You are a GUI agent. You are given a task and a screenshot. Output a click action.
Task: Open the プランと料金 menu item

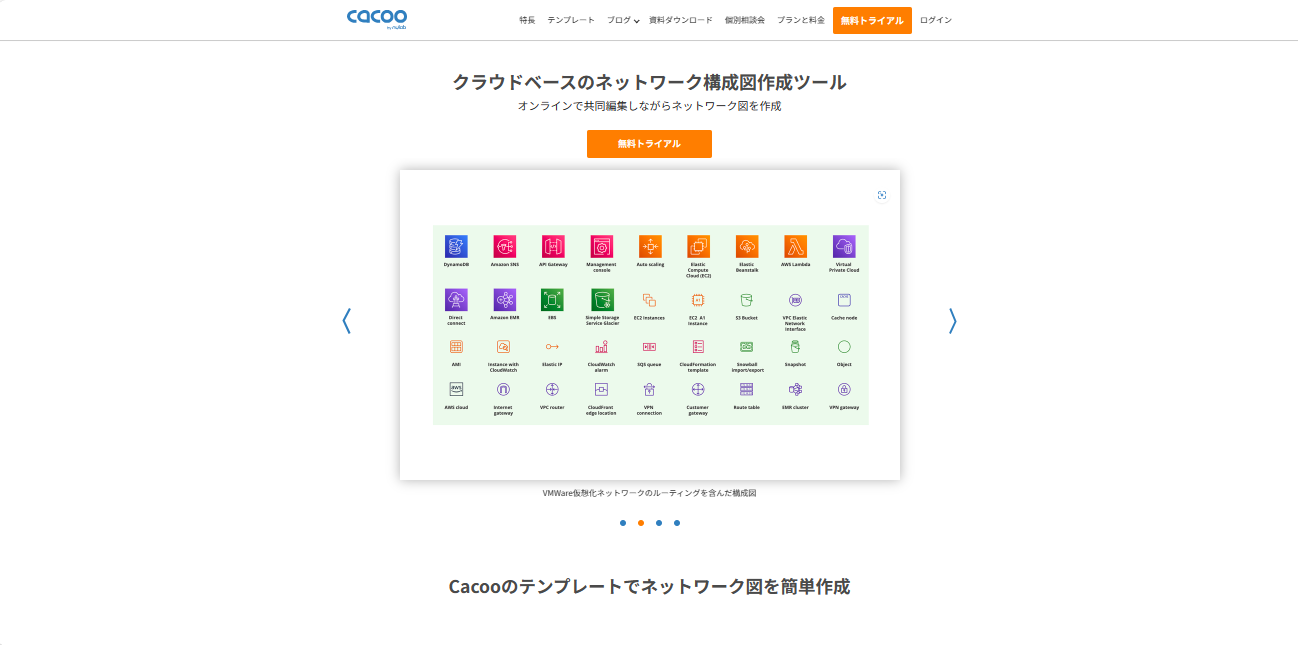[x=800, y=20]
